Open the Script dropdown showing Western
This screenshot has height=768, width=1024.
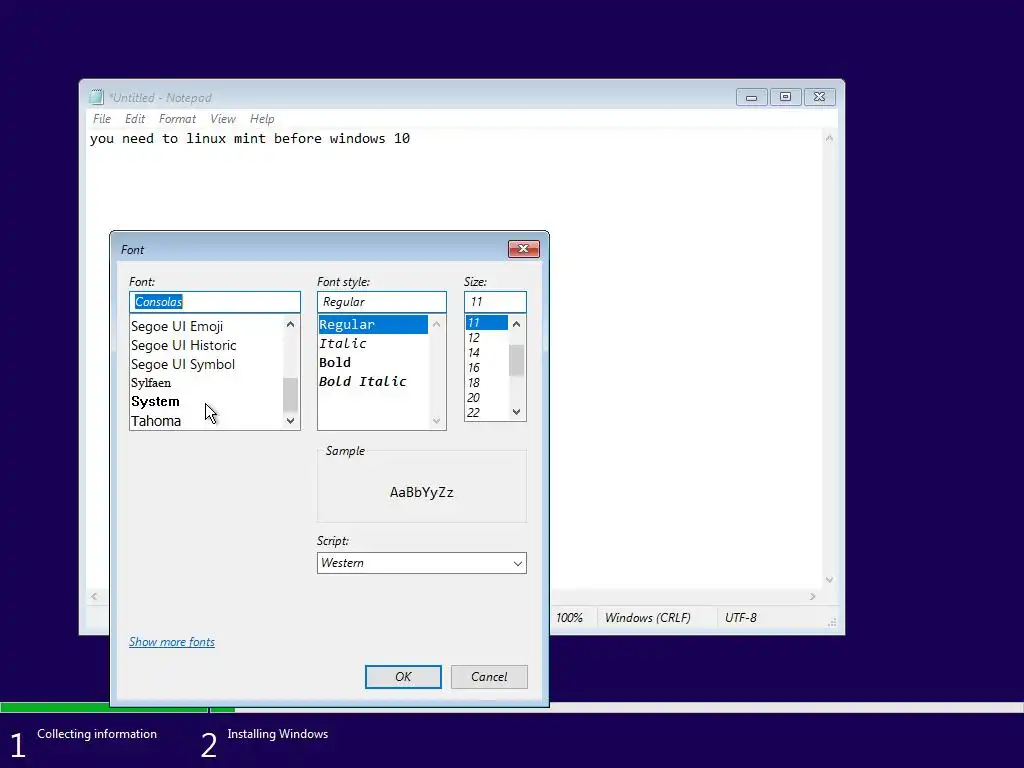pyautogui.click(x=422, y=563)
